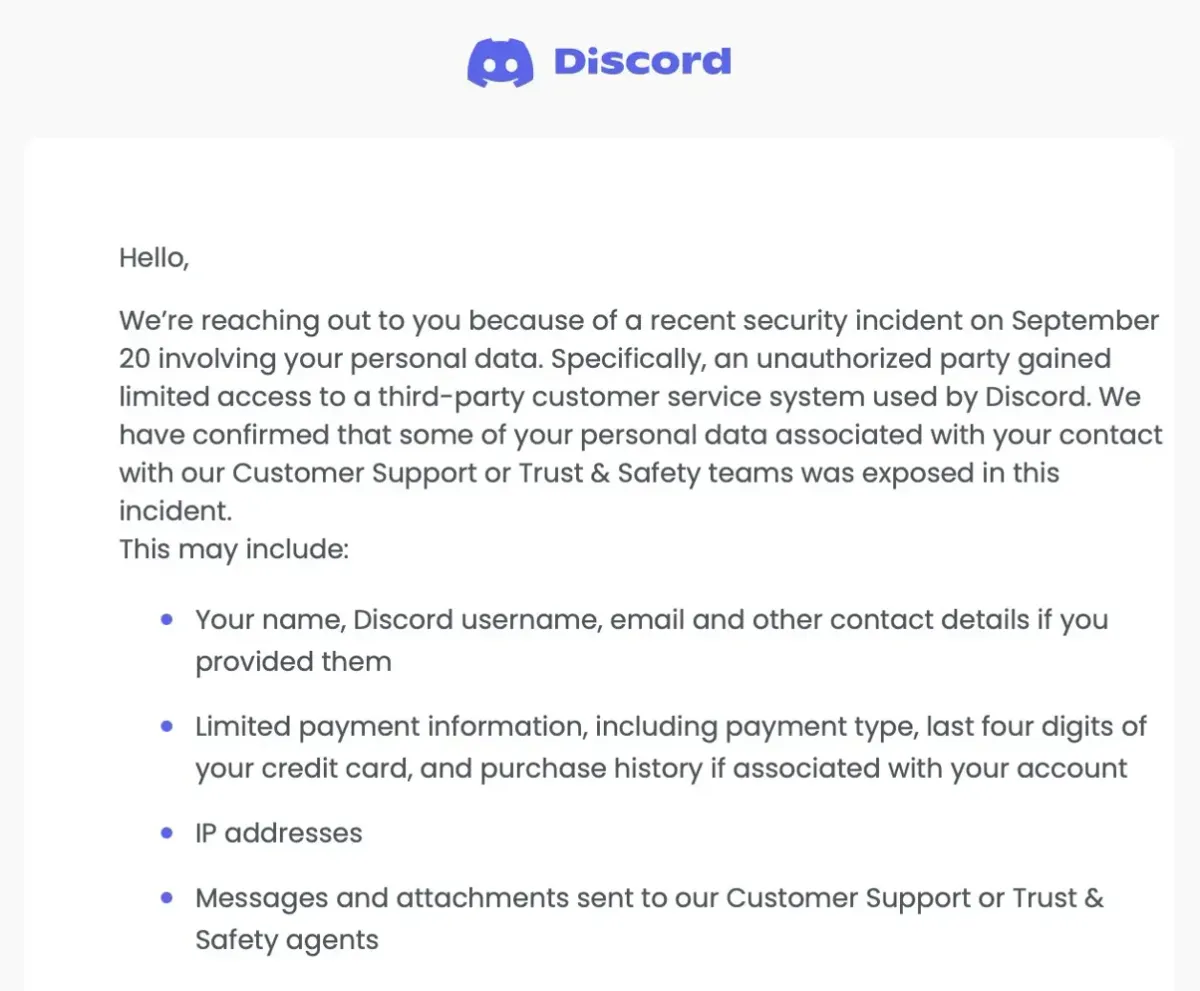This screenshot has height=991, width=1200.
Task: Click "Safety agents" at the list's end
Action: click(287, 940)
